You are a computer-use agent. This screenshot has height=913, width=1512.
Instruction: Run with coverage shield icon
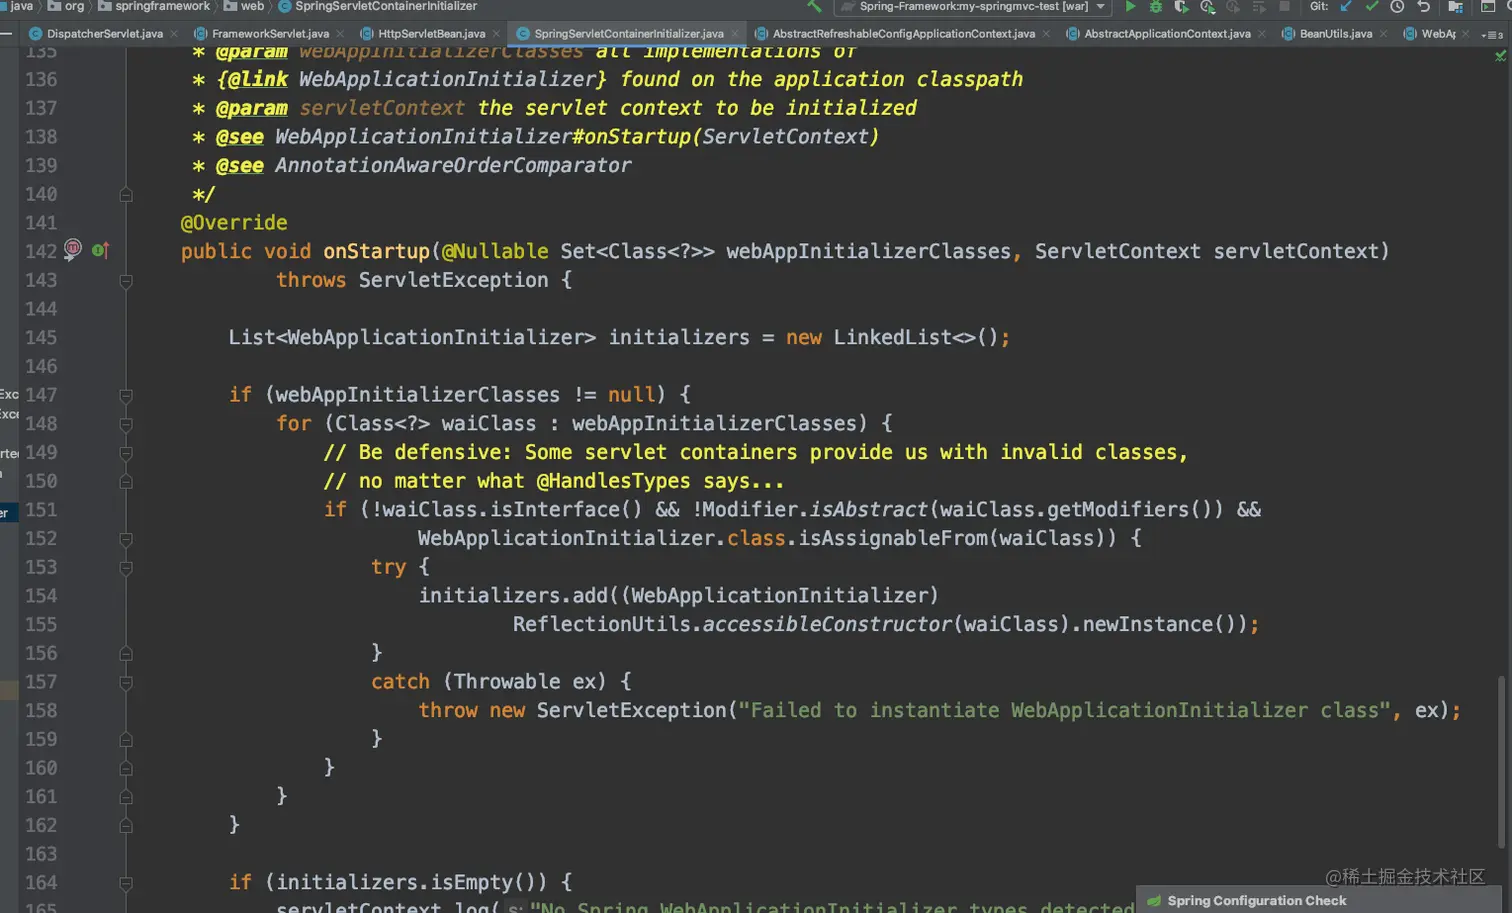click(1181, 6)
